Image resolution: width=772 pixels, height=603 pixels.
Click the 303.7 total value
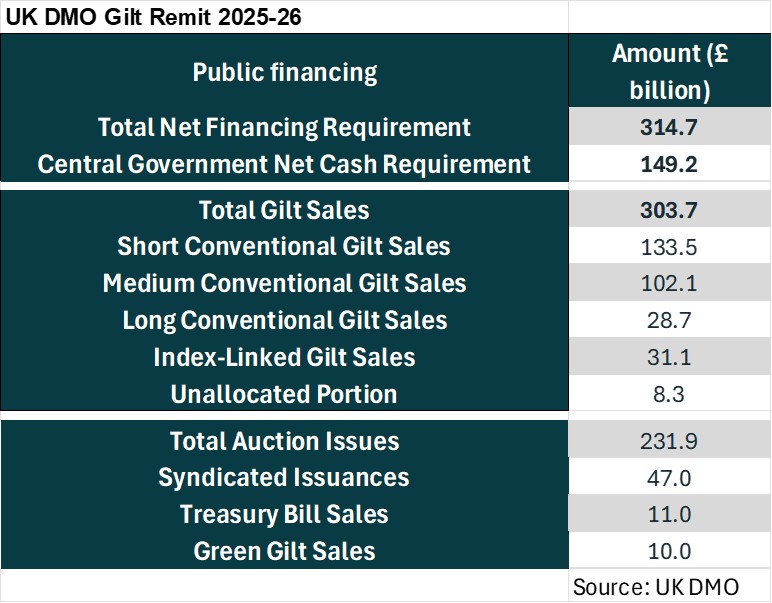point(670,210)
